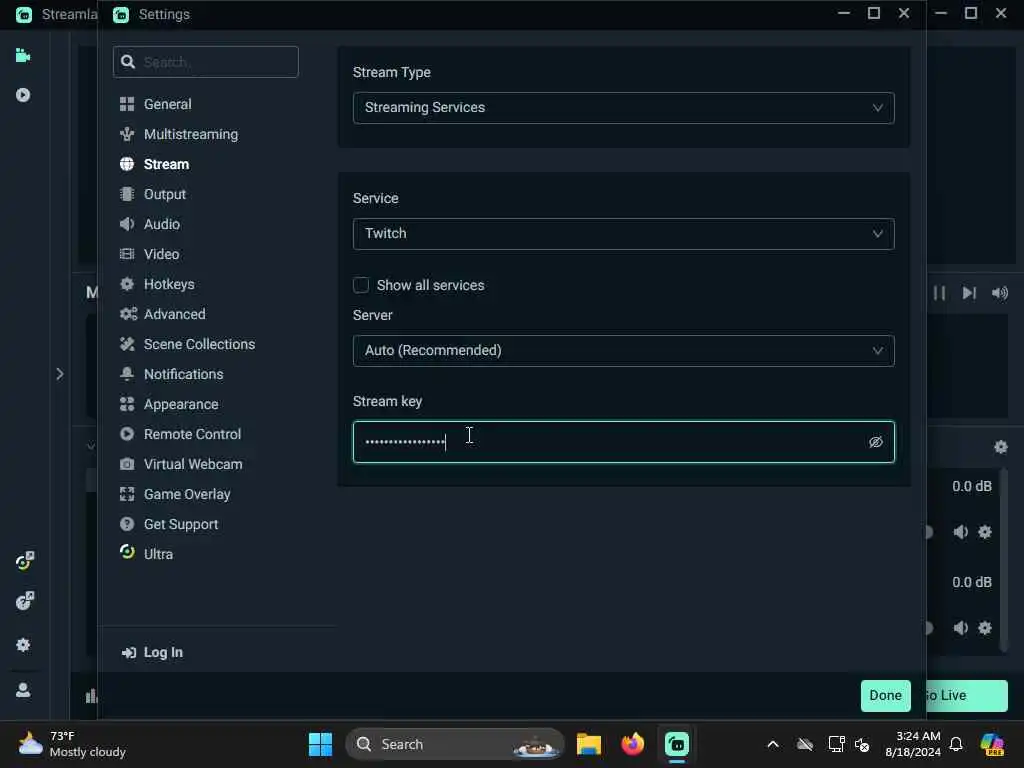The image size is (1024, 768).
Task: Click the pause control in main window
Action: point(939,294)
